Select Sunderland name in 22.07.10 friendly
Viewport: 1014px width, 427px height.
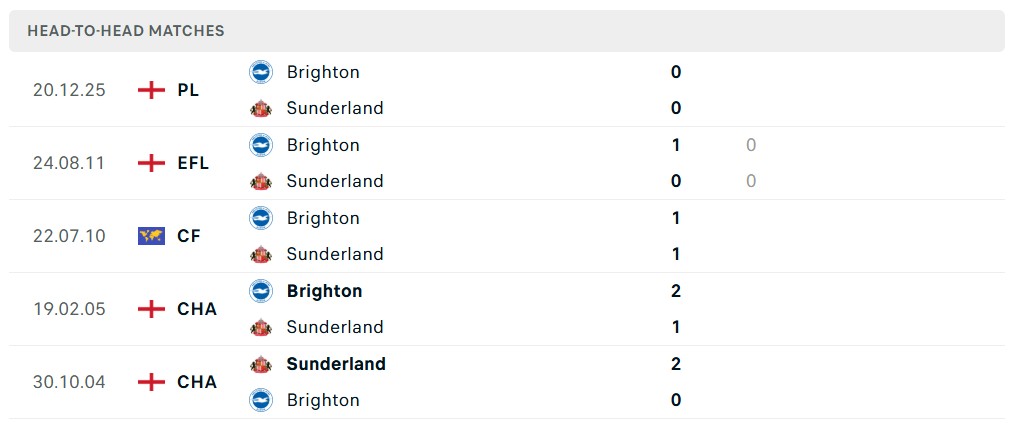335,254
